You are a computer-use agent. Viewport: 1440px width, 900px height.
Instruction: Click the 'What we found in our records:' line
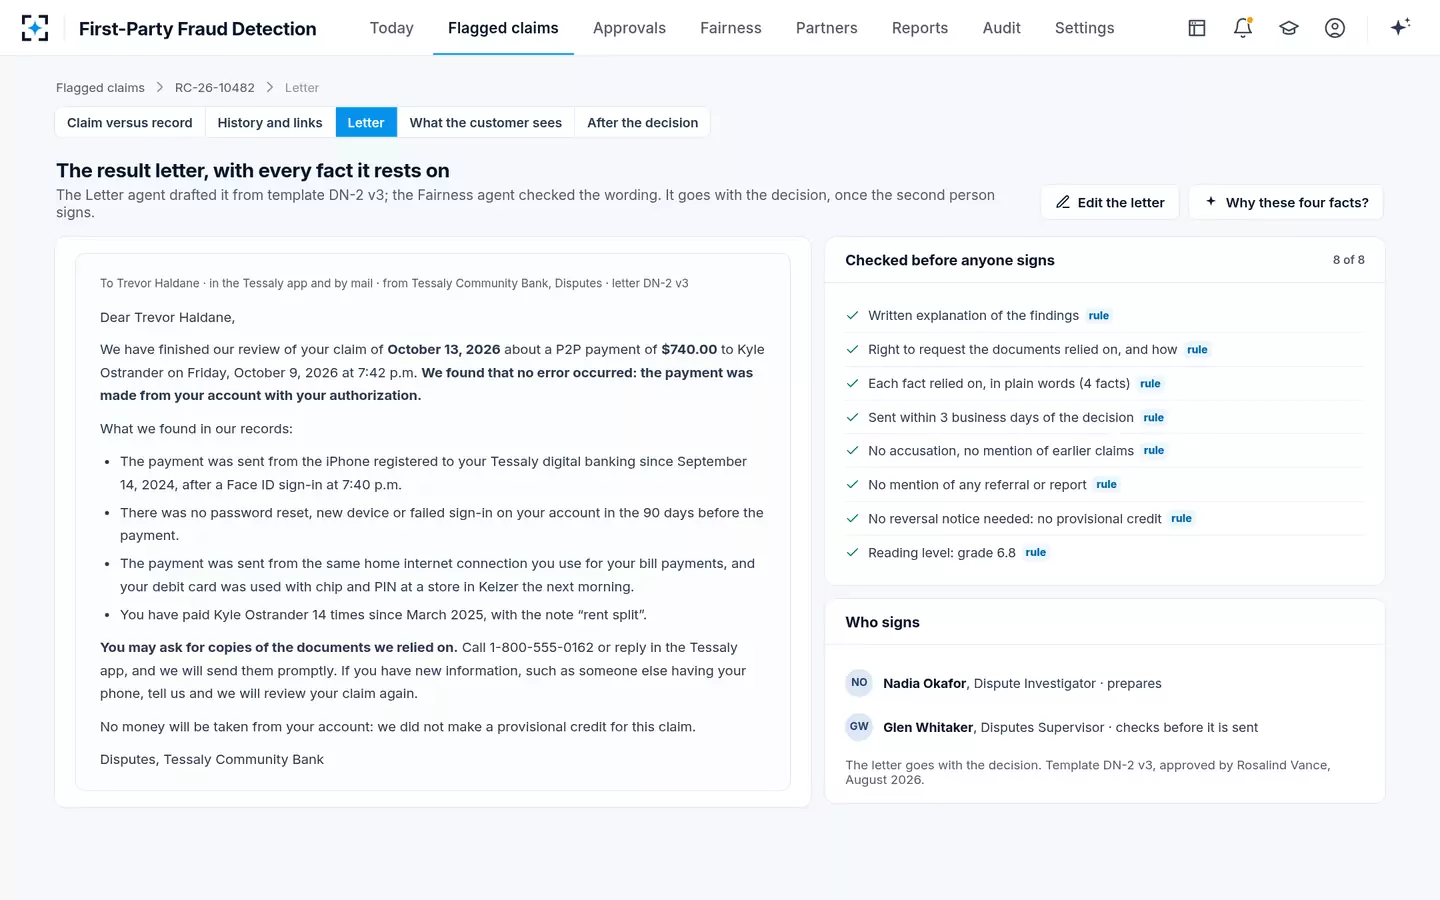[x=196, y=428]
